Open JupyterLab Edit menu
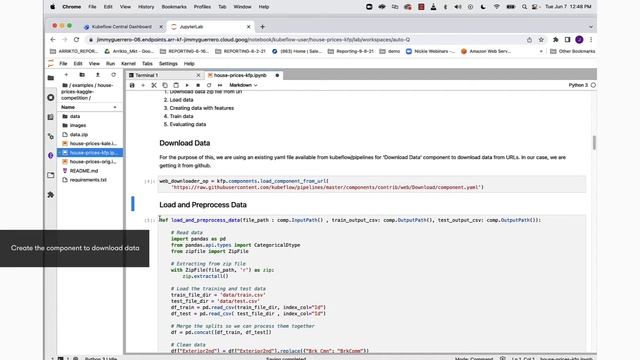This screenshot has height=360, width=640. (x=78, y=64)
